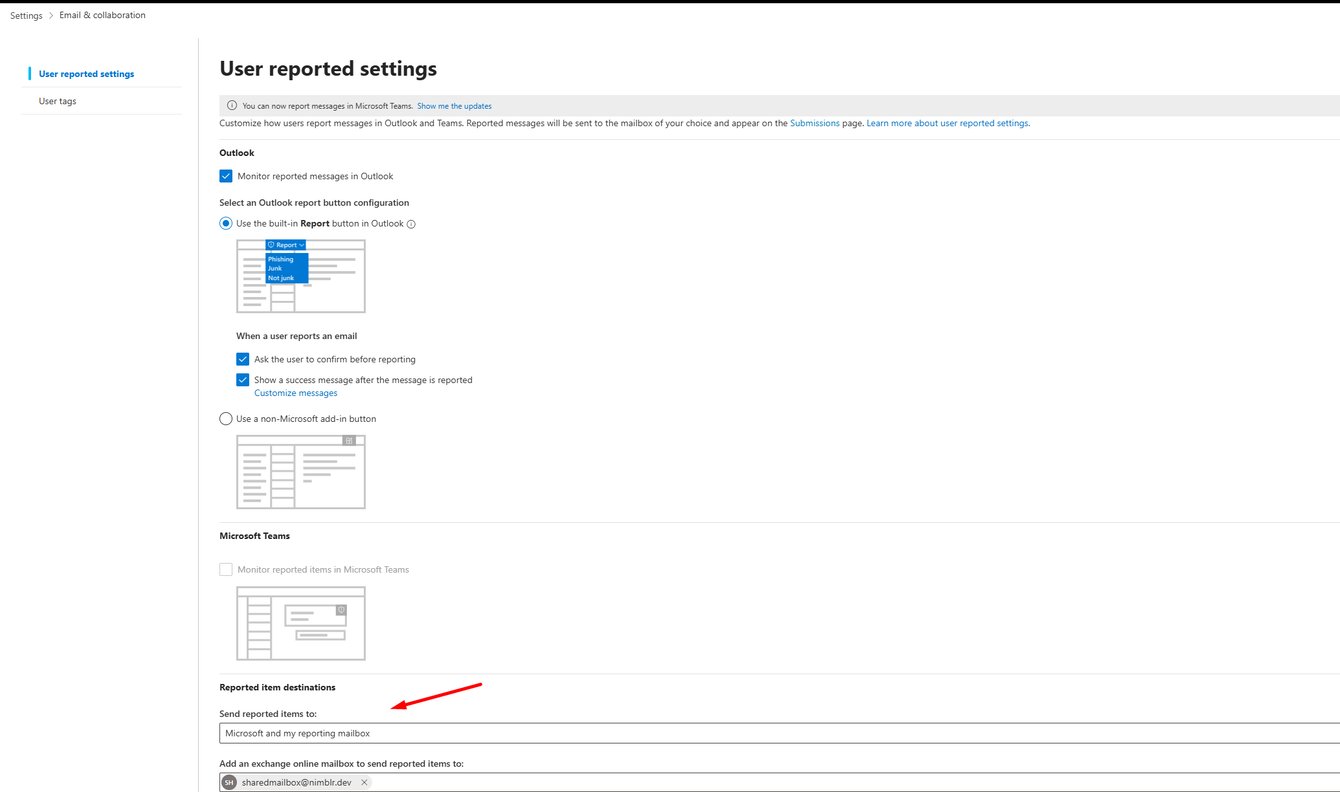Toggle Show a success message checkbox
1340x792 pixels.
click(x=242, y=380)
